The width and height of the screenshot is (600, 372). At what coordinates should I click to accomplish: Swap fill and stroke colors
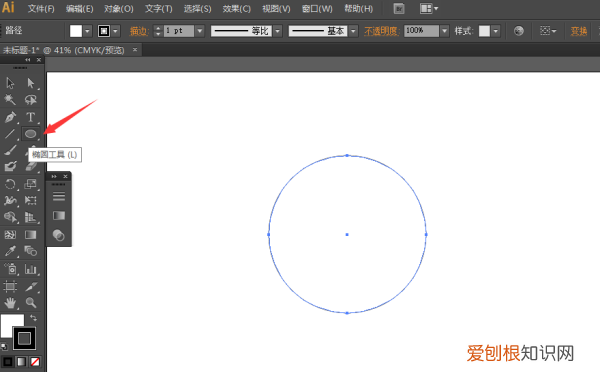[x=34, y=318]
